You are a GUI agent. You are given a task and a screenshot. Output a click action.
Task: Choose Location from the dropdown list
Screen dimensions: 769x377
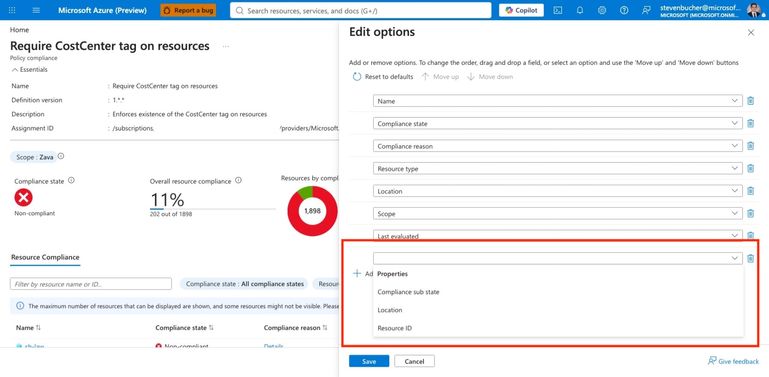click(558, 310)
